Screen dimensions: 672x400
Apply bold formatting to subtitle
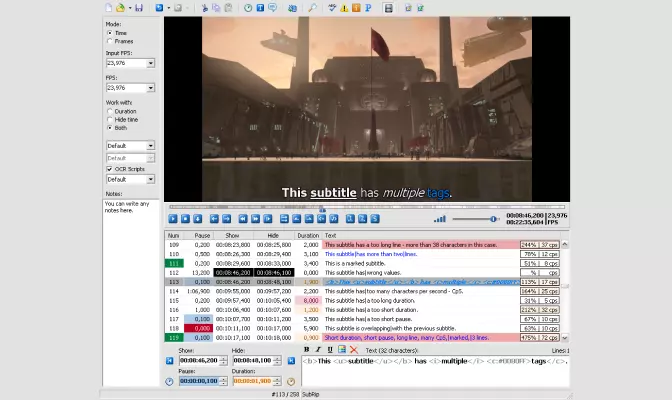coord(306,350)
